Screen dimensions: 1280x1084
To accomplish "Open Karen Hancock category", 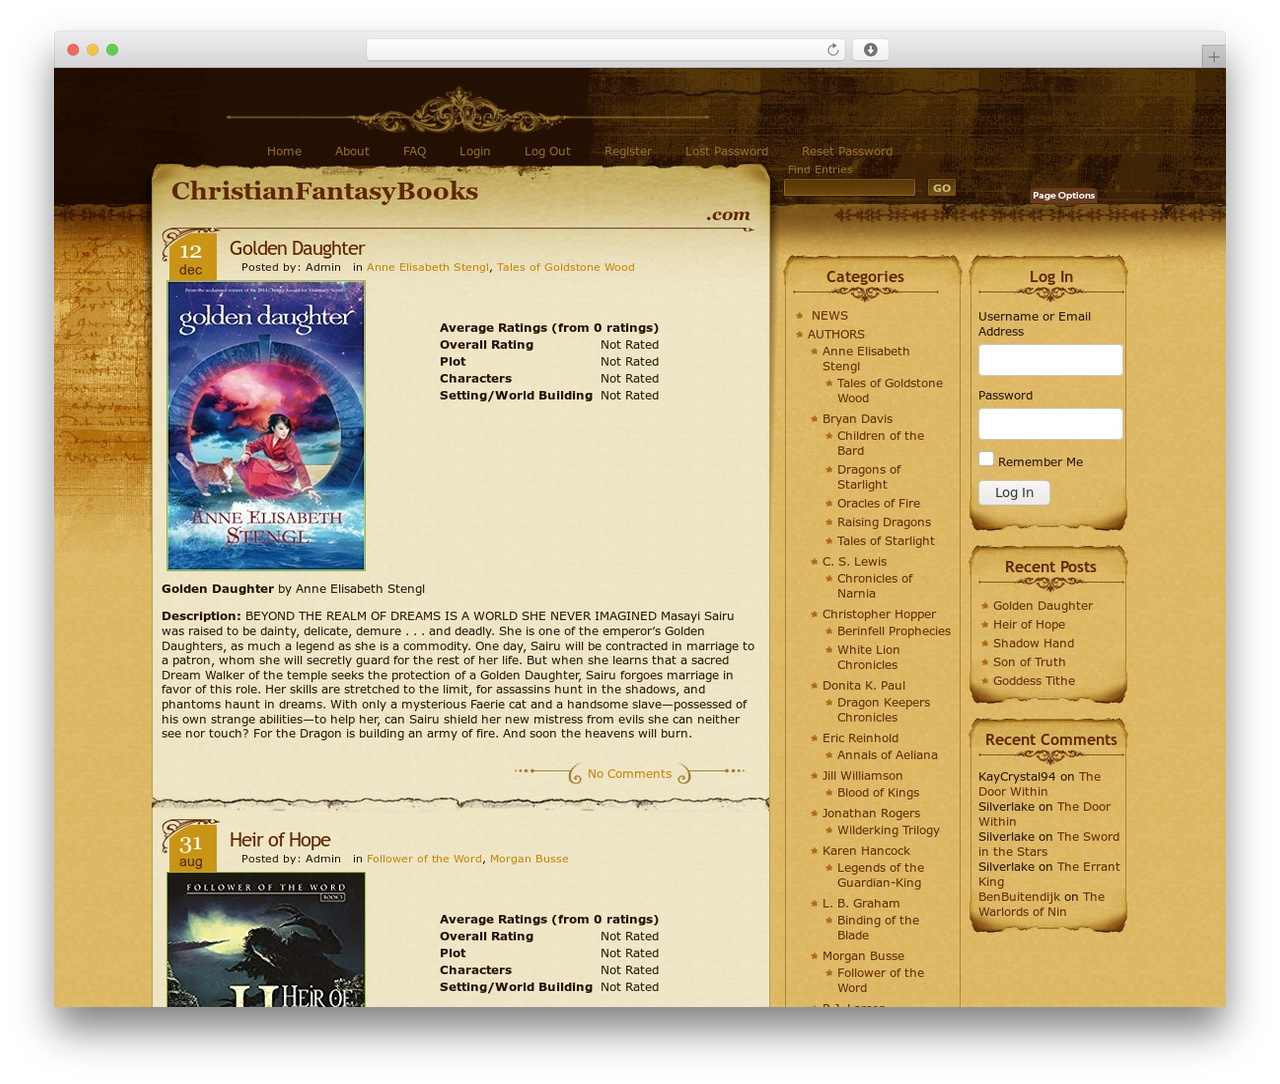I will tap(866, 851).
